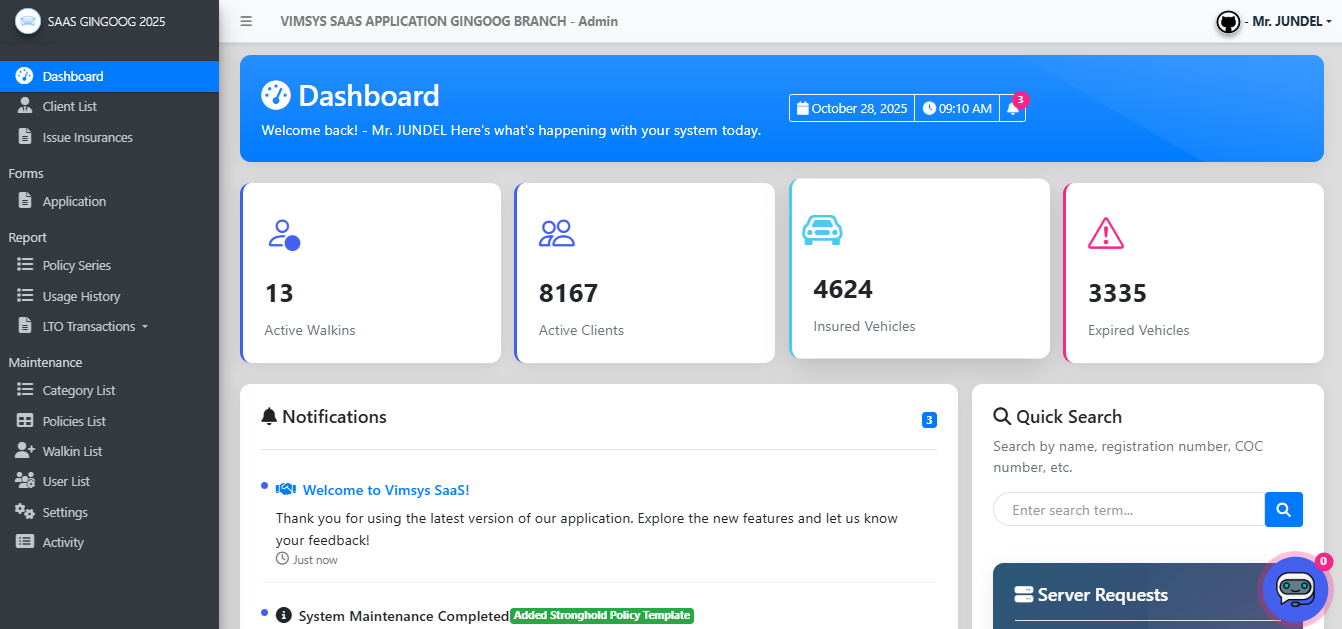Select the Issue Insurances sidebar item

tap(86, 137)
